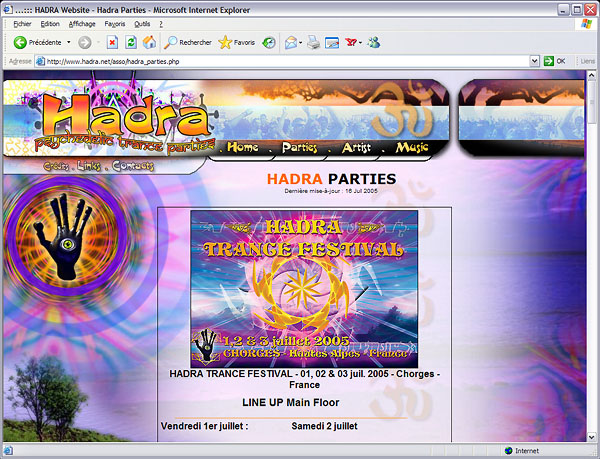Click the Internet zone status indicator
The image size is (600, 459).
(x=521, y=451)
